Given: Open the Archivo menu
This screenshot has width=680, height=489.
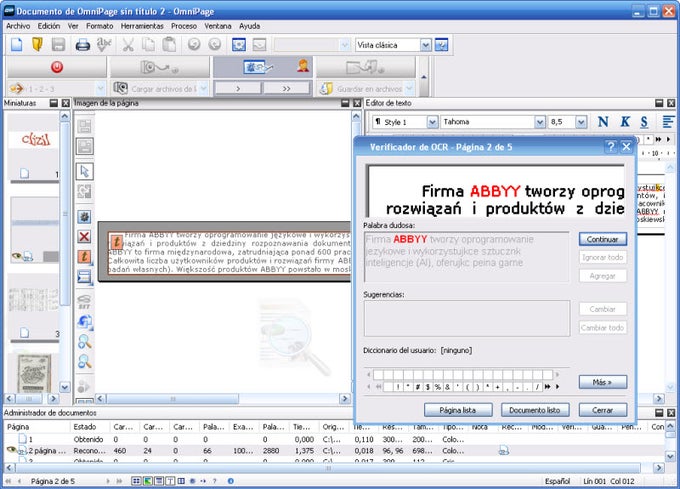Looking at the screenshot, I should 18,26.
